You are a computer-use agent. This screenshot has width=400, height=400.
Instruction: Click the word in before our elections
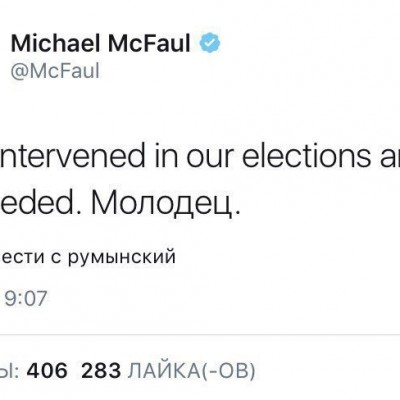[165, 157]
